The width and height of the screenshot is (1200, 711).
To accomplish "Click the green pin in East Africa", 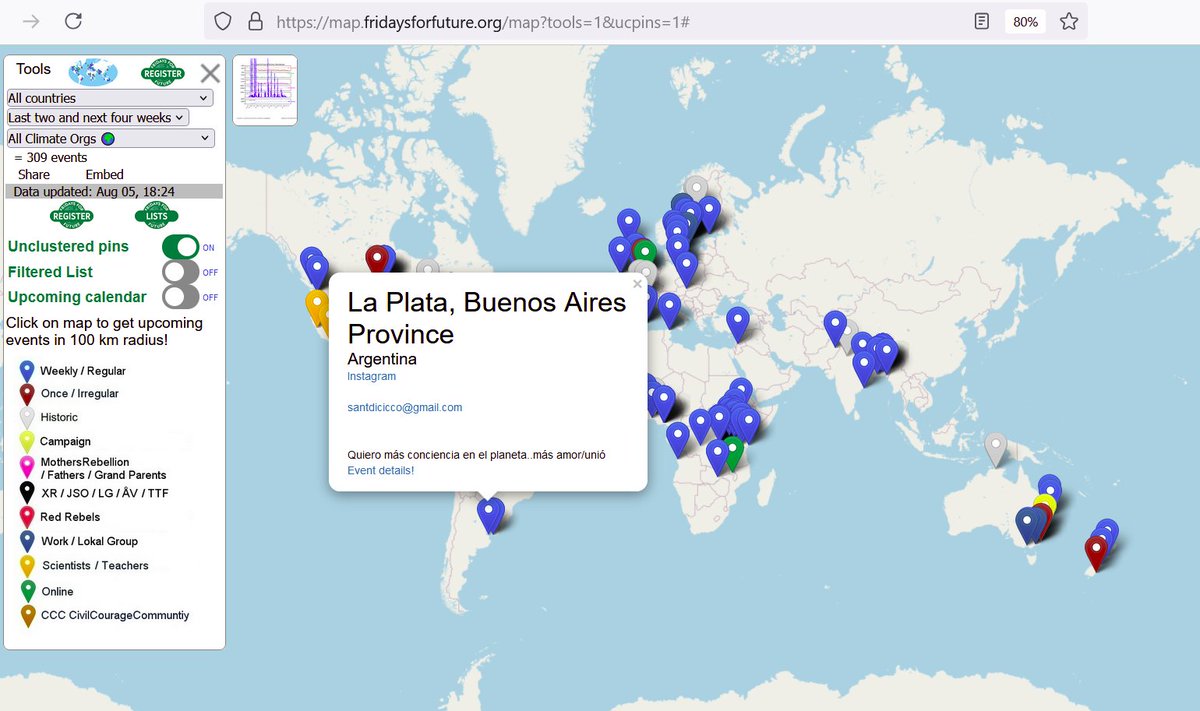I will [733, 454].
